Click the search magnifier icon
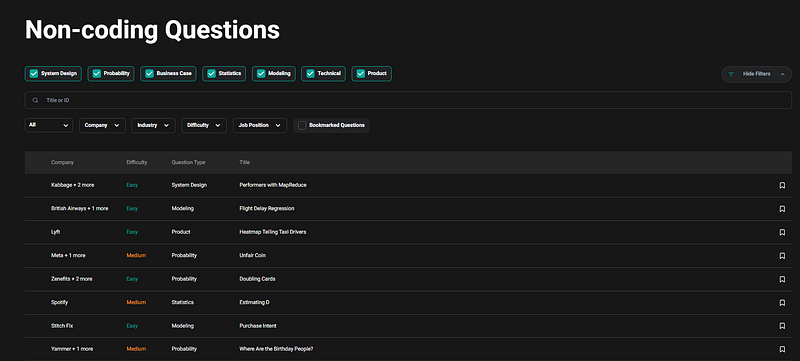The image size is (800, 361). [35, 100]
